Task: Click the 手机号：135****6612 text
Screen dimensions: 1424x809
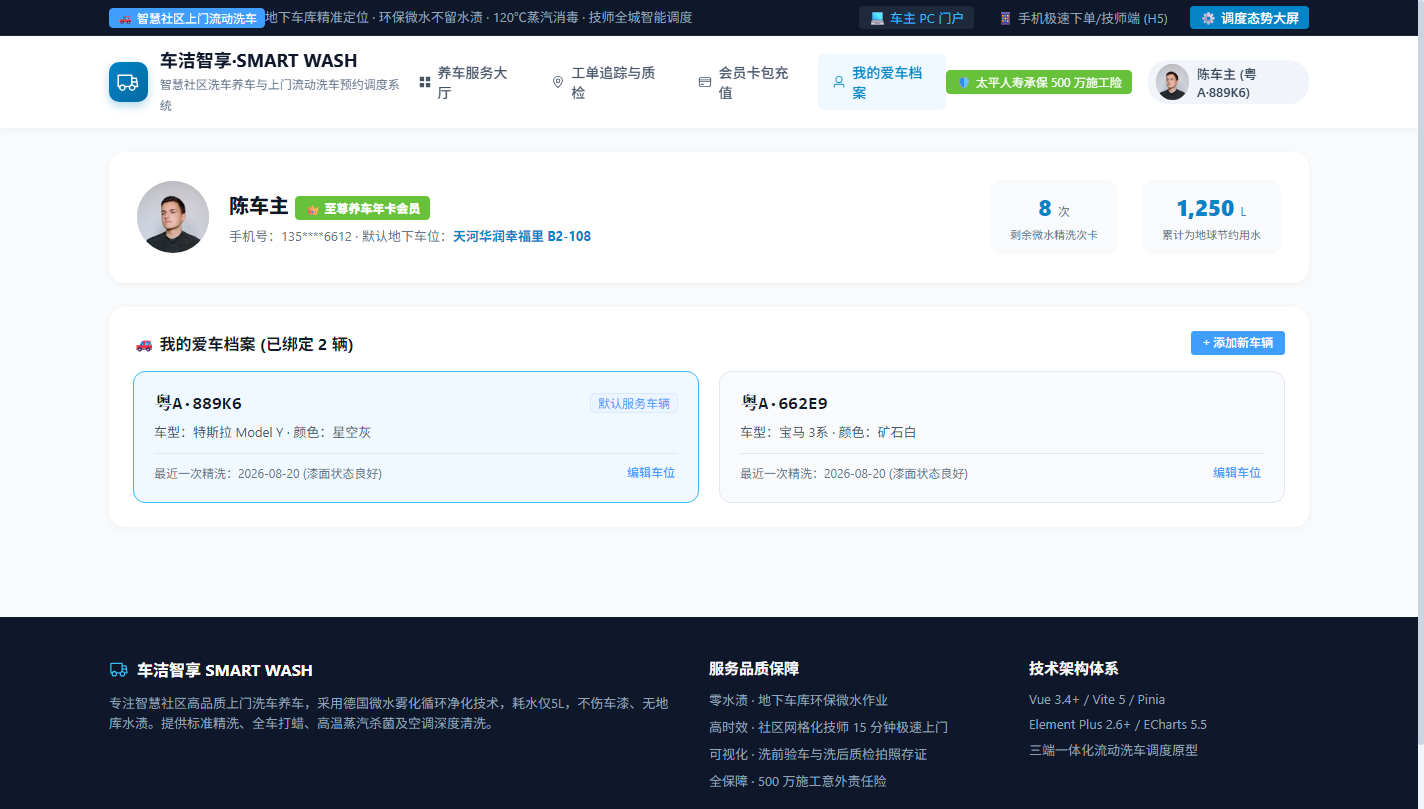Action: pos(291,237)
